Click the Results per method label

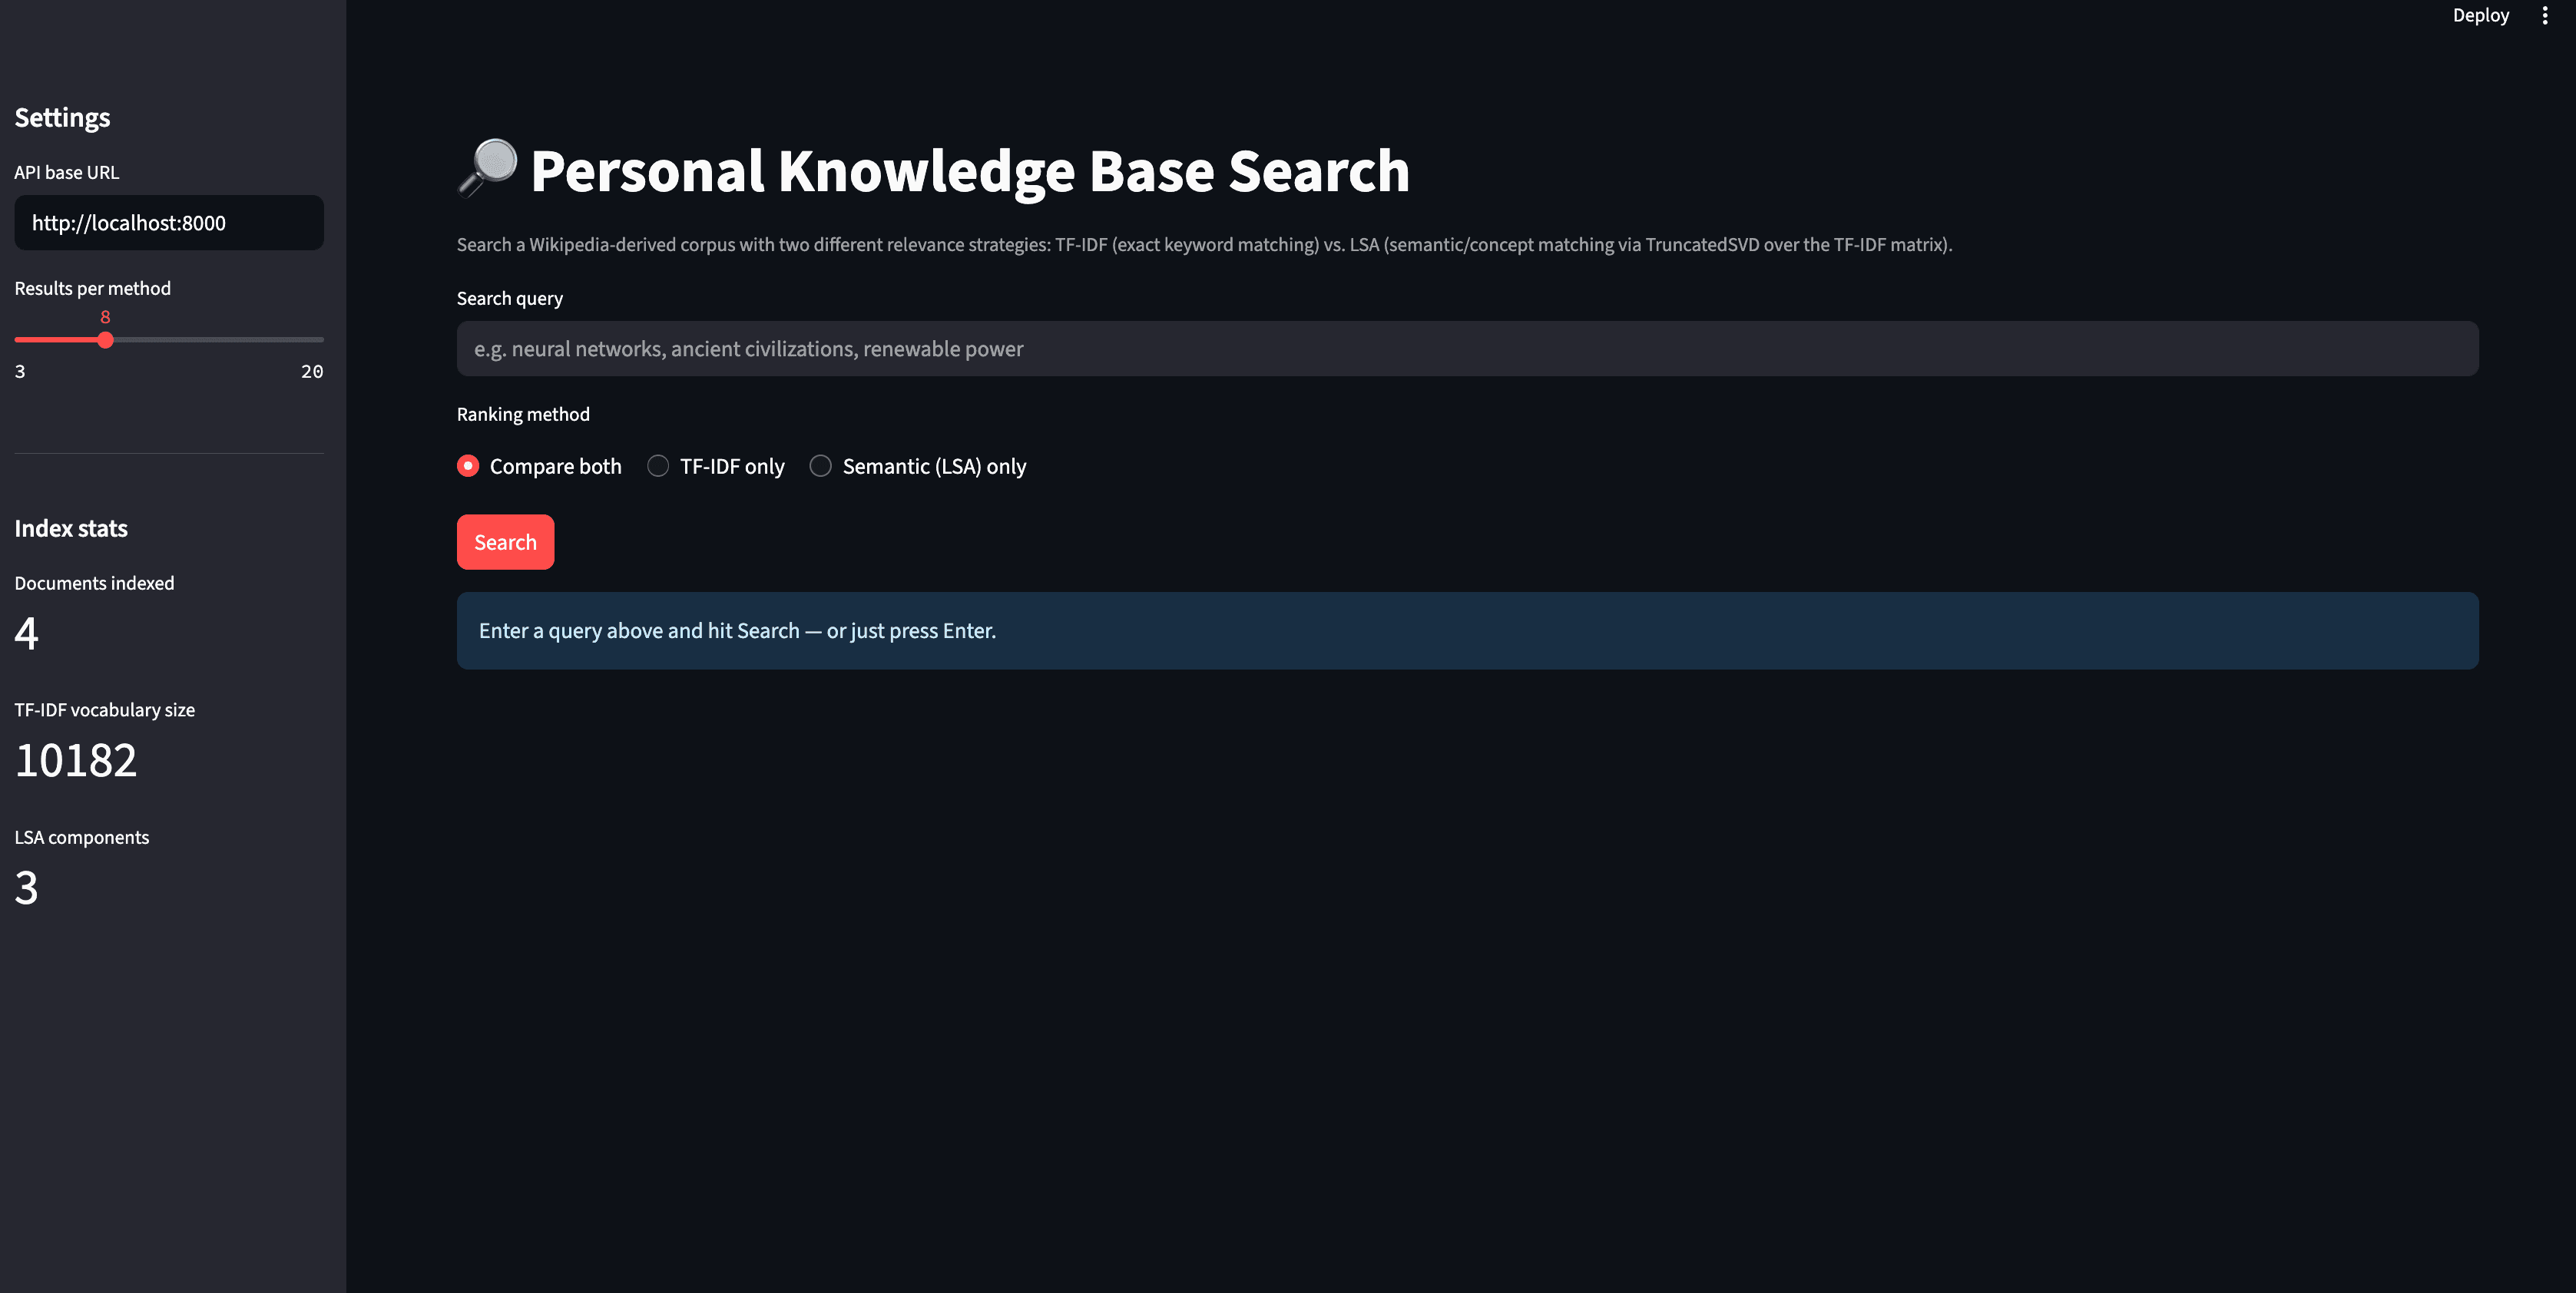[92, 288]
